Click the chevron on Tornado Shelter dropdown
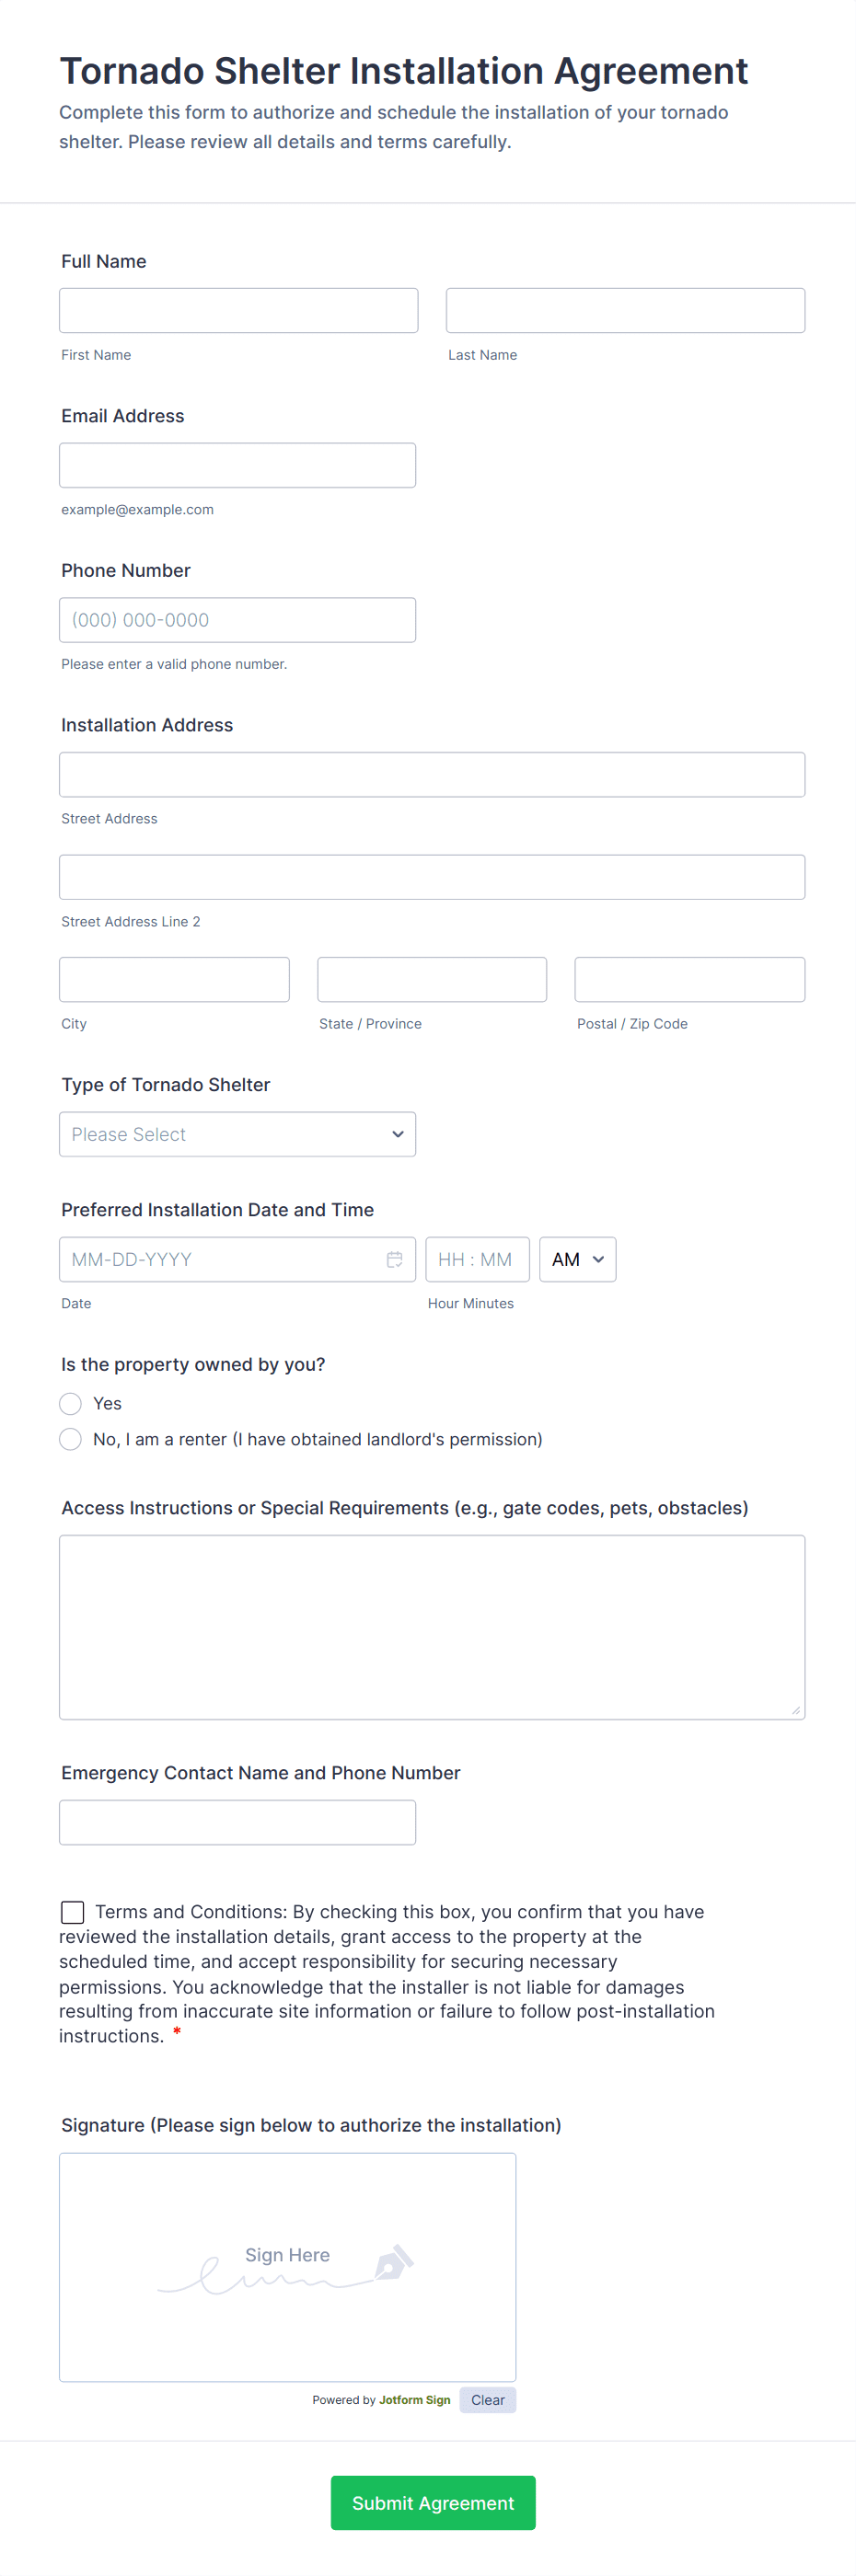 click(x=397, y=1134)
